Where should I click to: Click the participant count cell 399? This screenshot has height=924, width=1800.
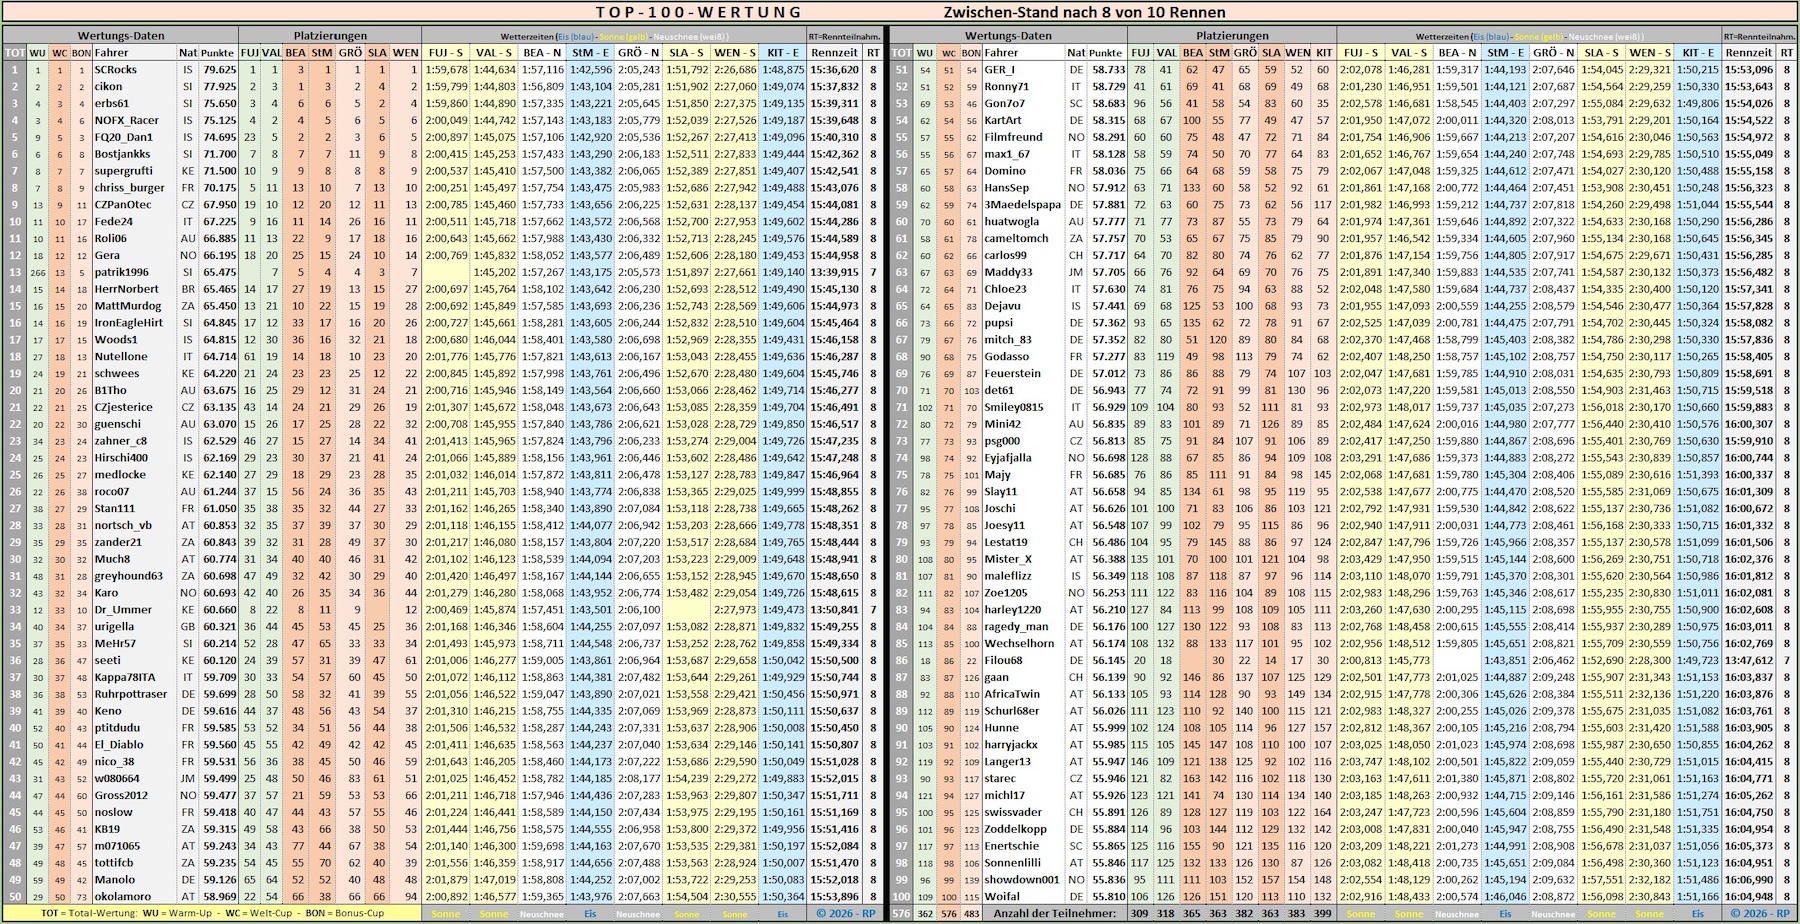1323,913
